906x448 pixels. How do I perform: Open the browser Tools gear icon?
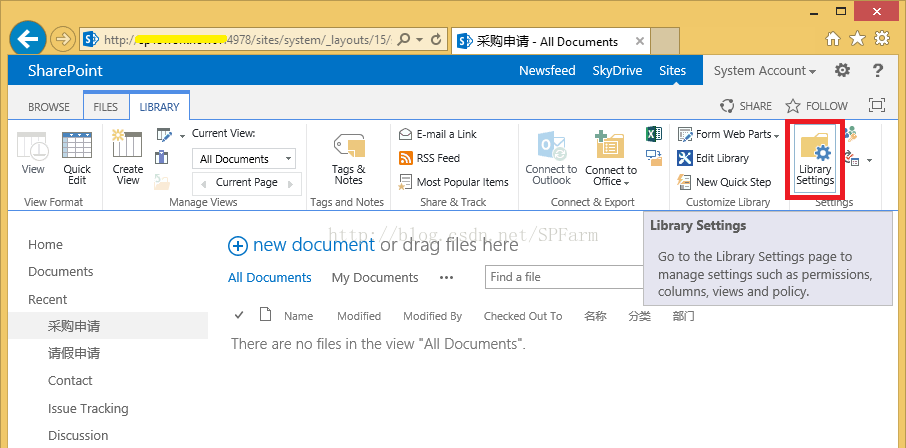click(882, 39)
